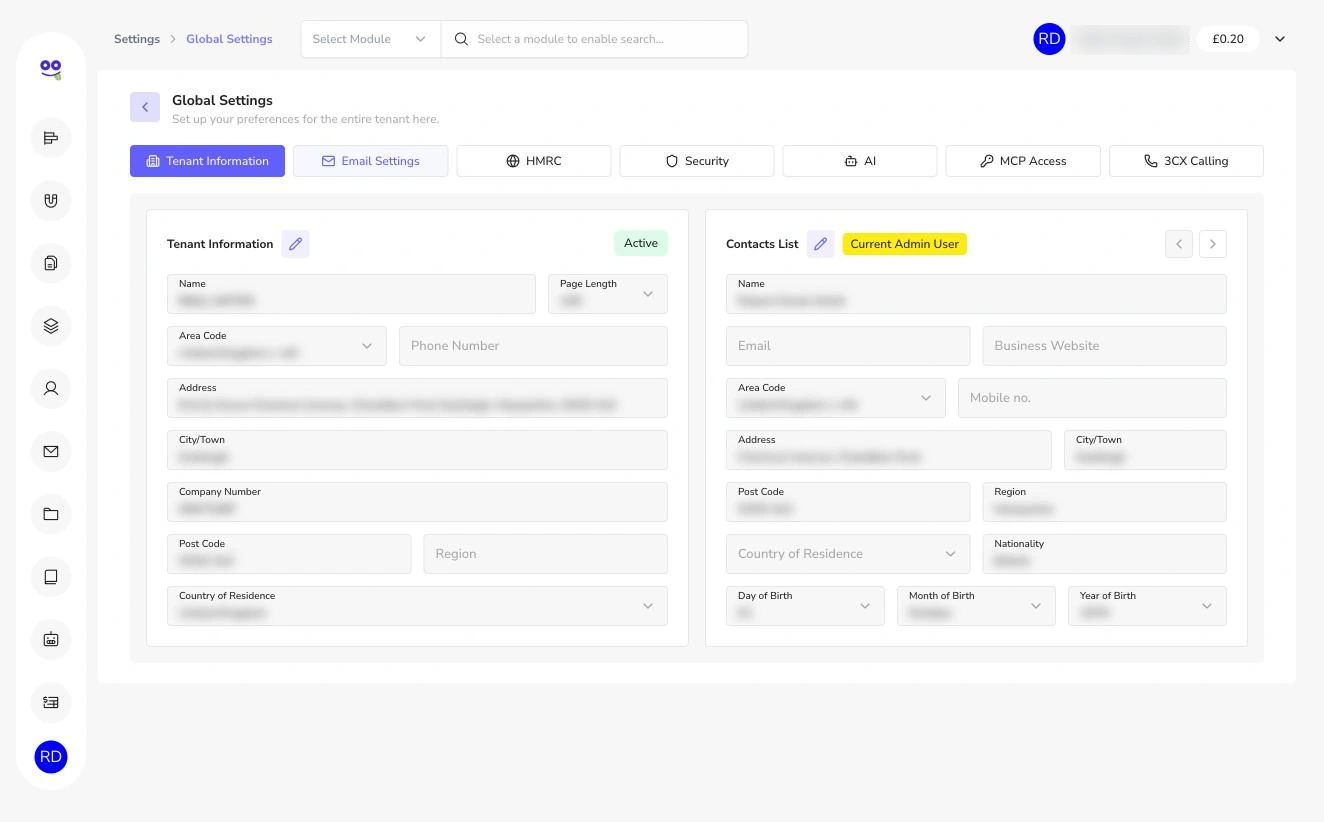Open the magnet icon in sidebar
The height and width of the screenshot is (822, 1324).
(51, 201)
